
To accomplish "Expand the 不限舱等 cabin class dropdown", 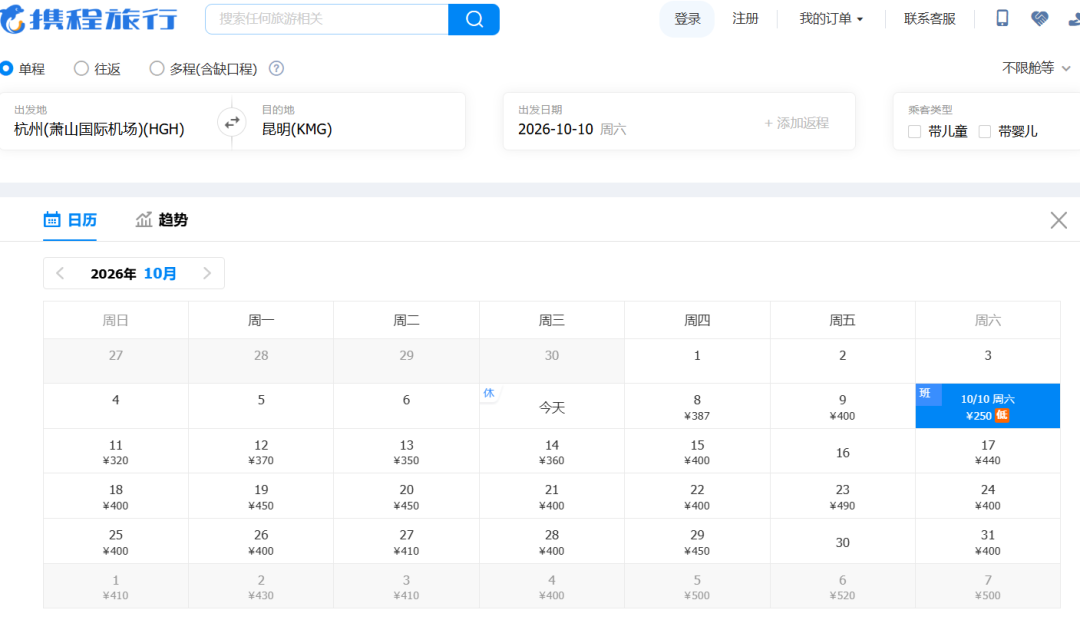I will point(1036,68).
